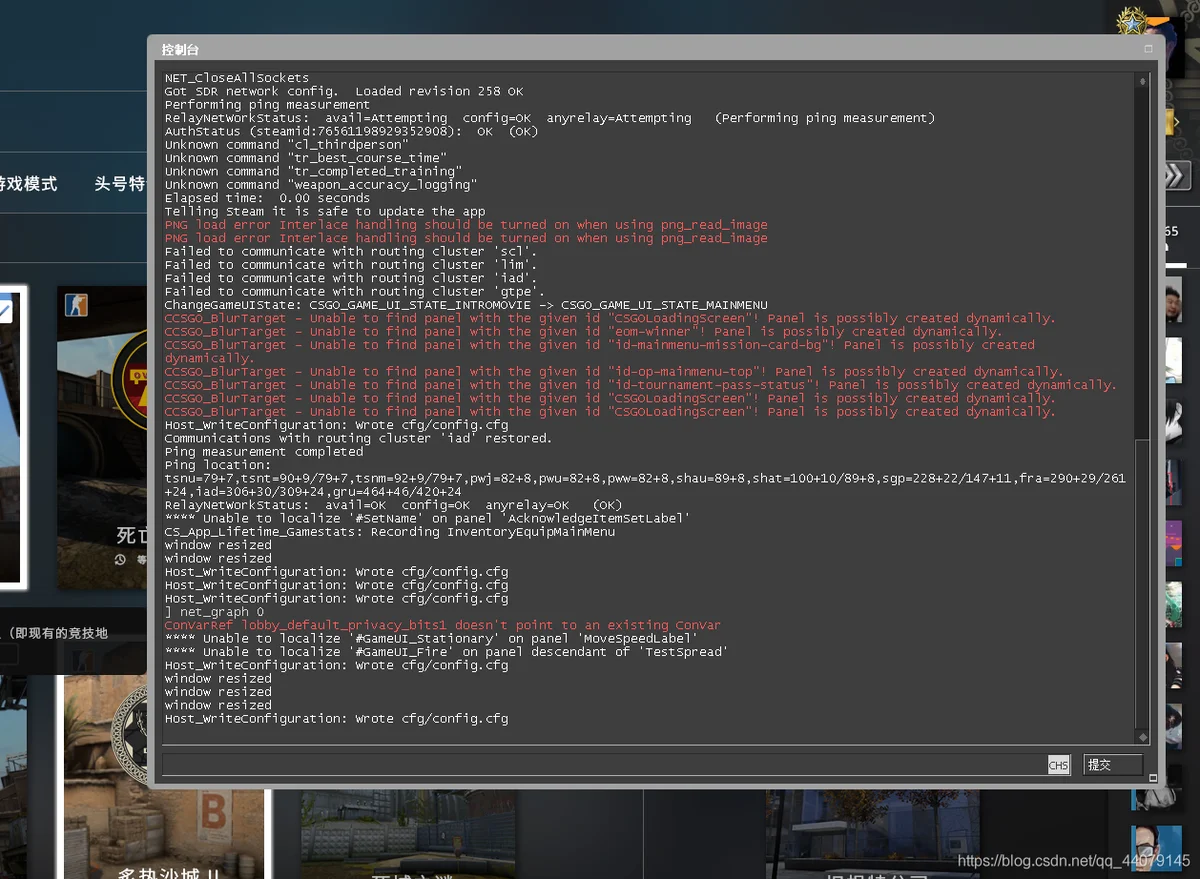Click the 'Got SDR network config' log line
This screenshot has height=879, width=1200.
(x=344, y=91)
